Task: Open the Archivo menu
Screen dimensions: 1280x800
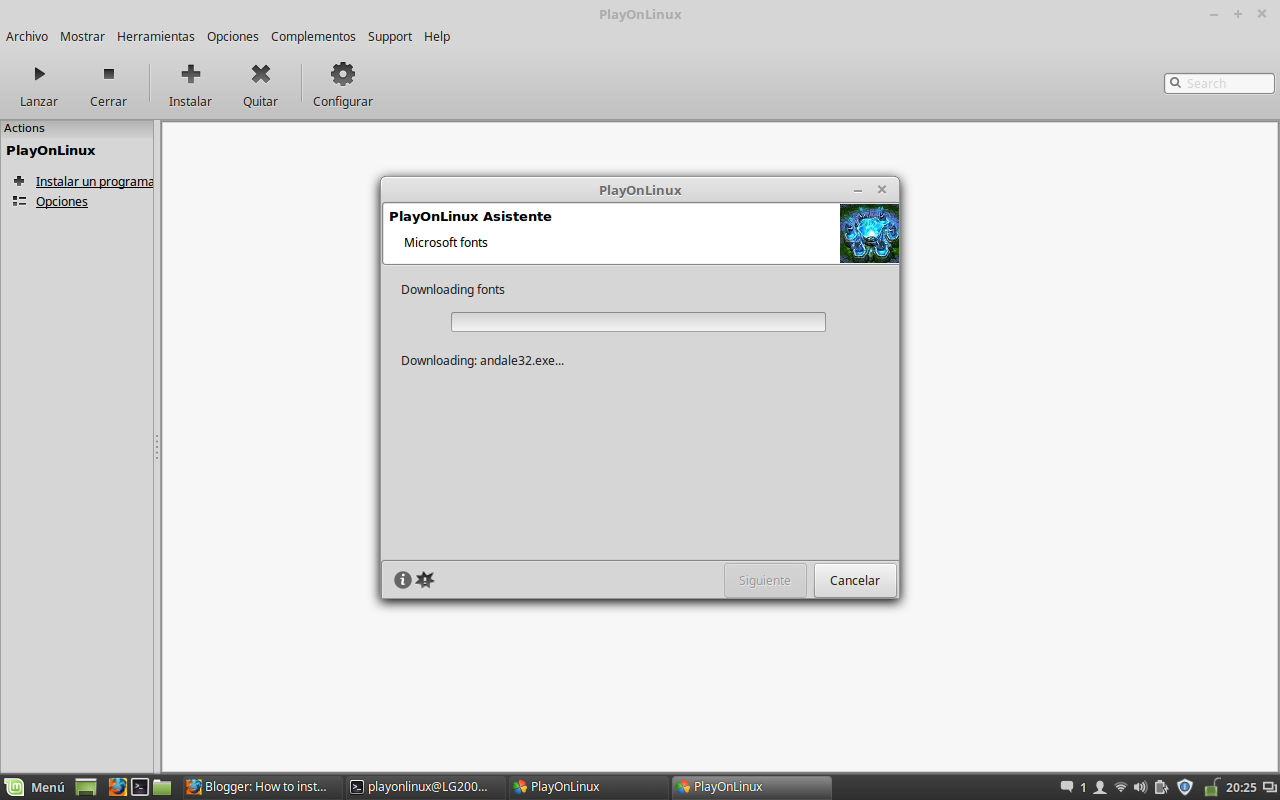Action: pyautogui.click(x=27, y=36)
